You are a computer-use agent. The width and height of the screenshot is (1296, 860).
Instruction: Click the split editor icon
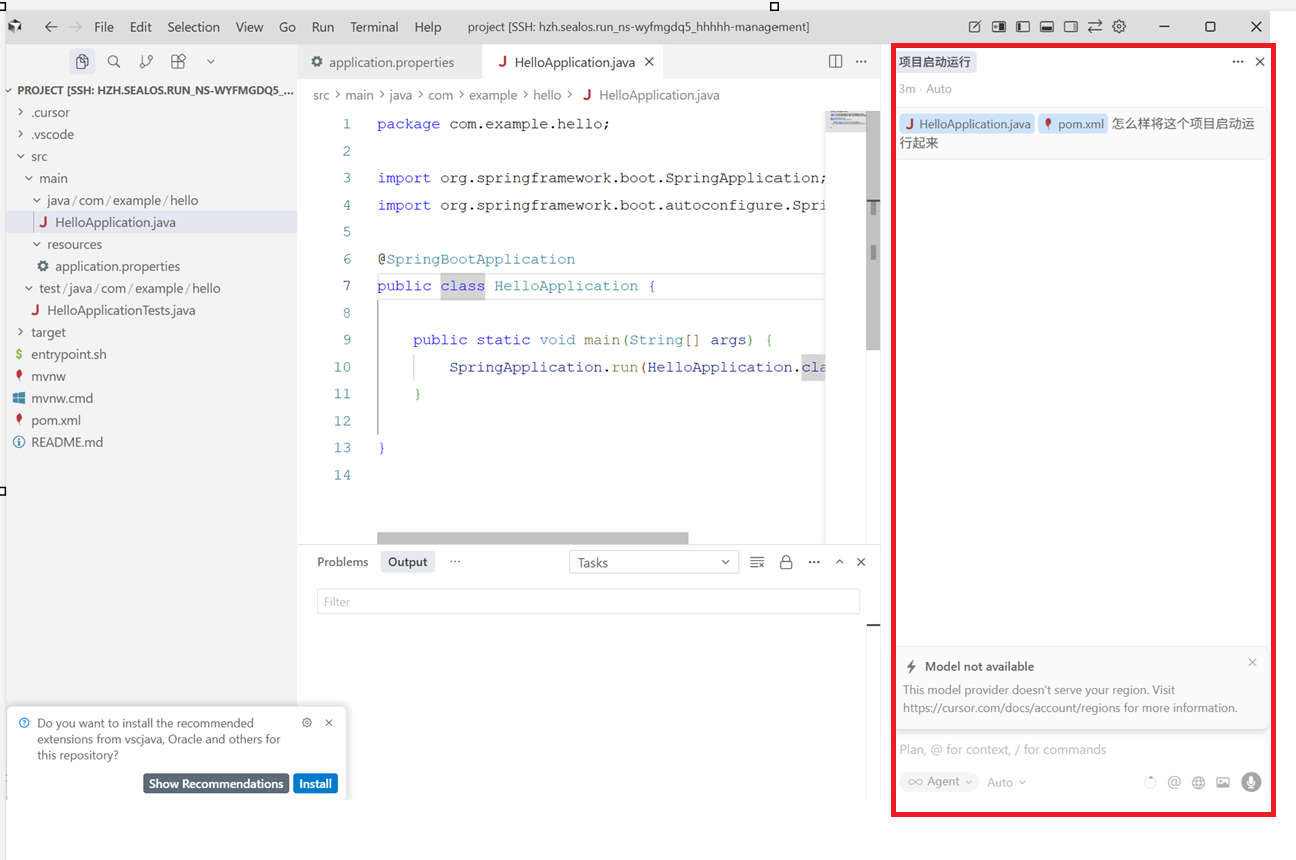coord(836,62)
